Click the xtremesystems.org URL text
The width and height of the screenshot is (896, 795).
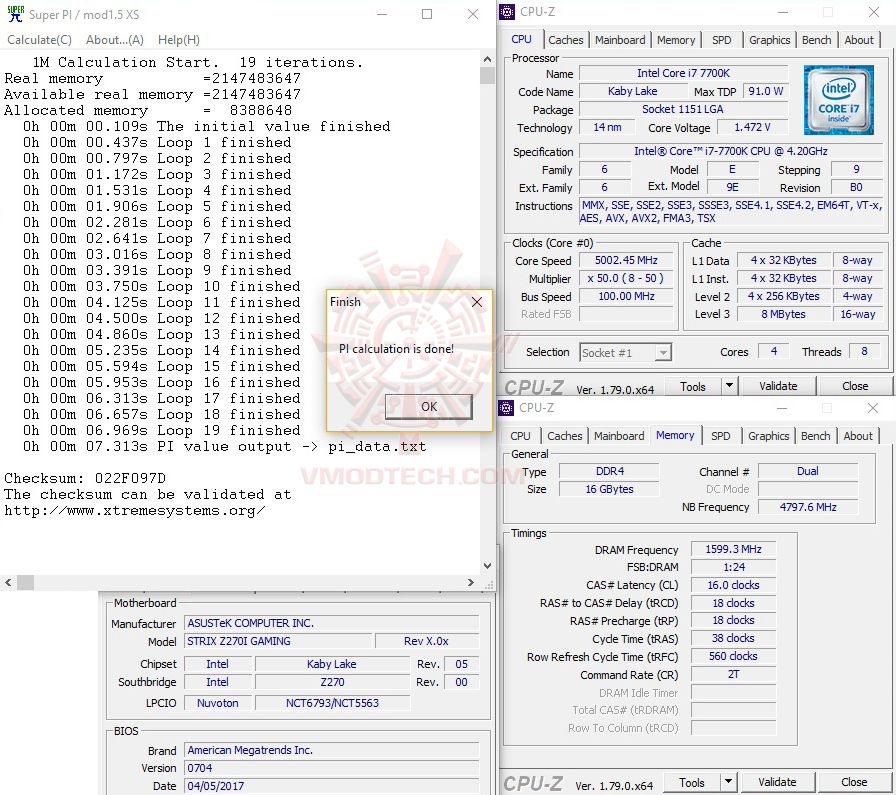(134, 510)
